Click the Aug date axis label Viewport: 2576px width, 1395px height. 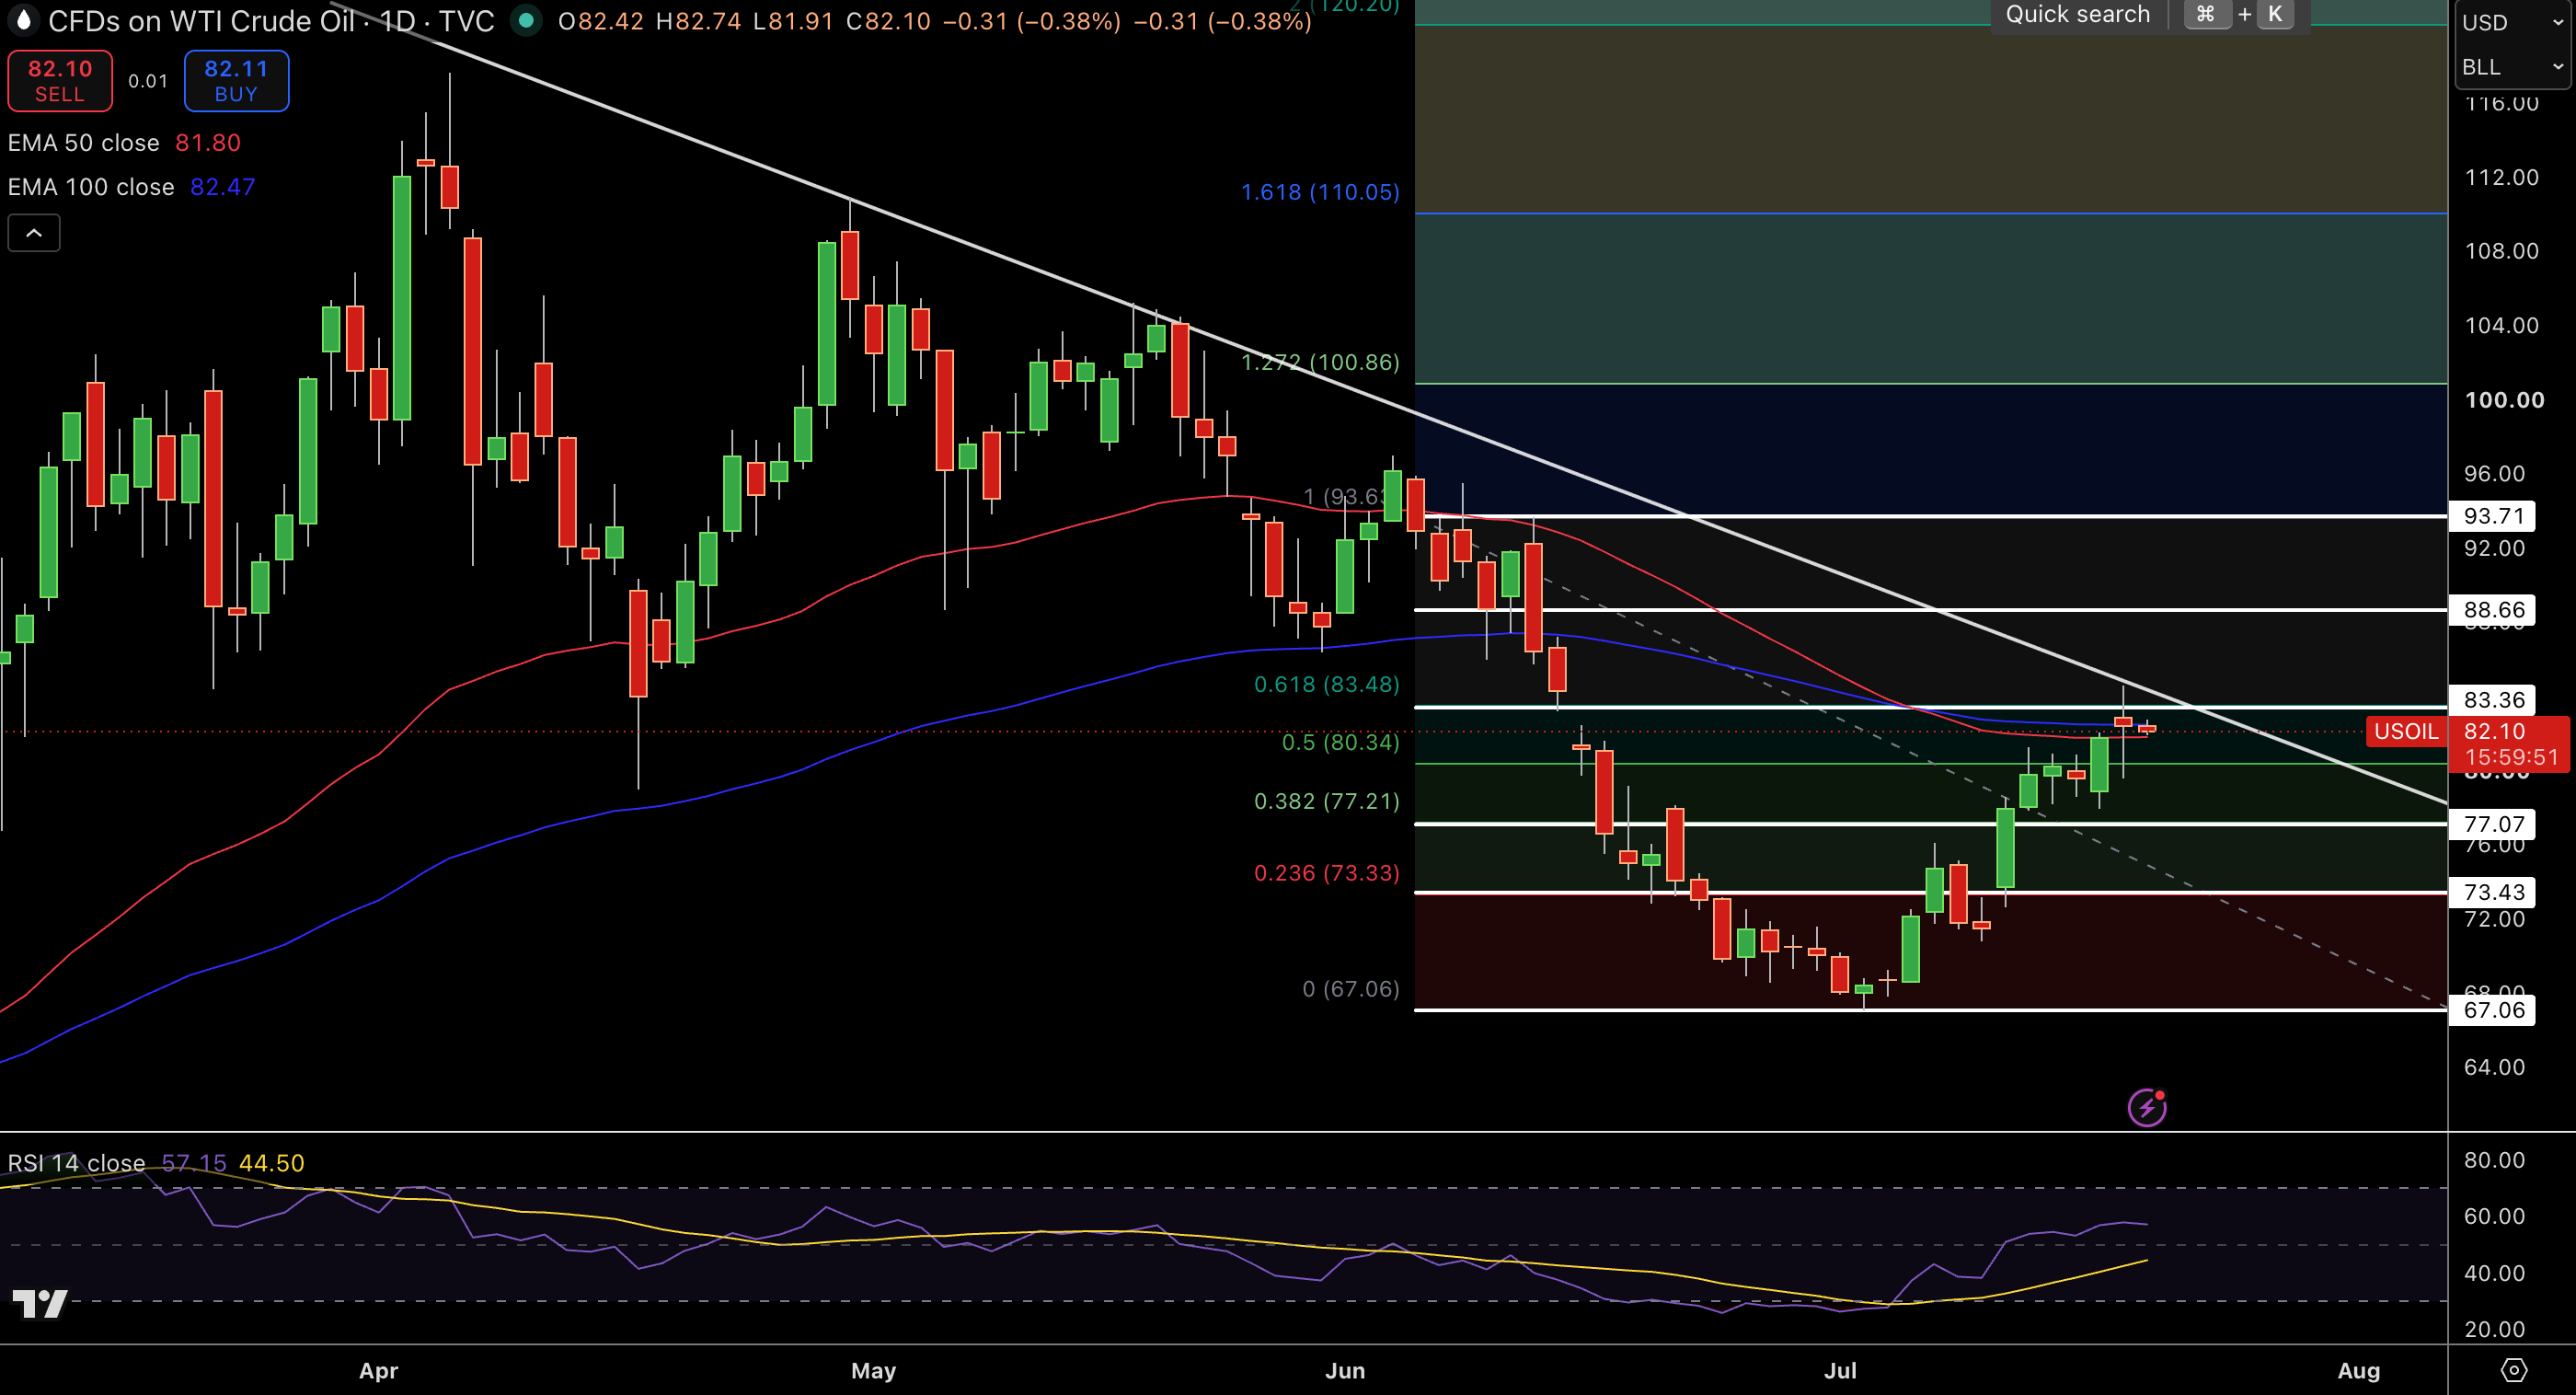click(2358, 1370)
